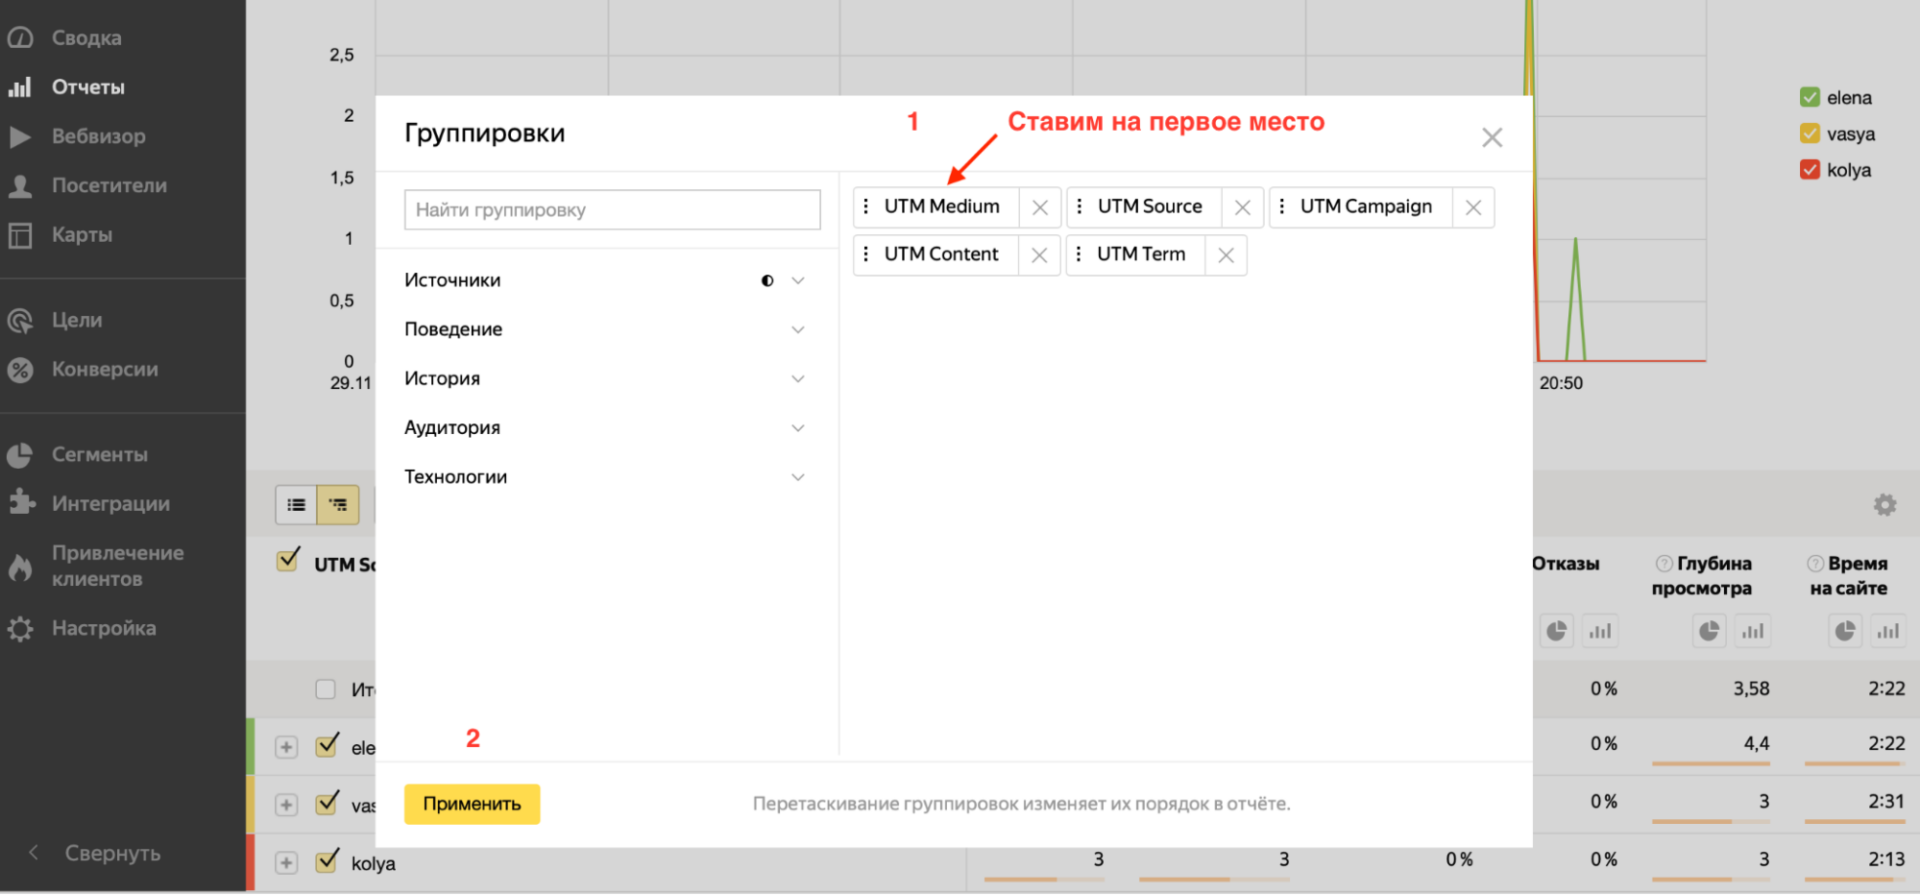1920x895 pixels.
Task: Click the Карты layout icon
Action: pyautogui.click(x=20, y=234)
